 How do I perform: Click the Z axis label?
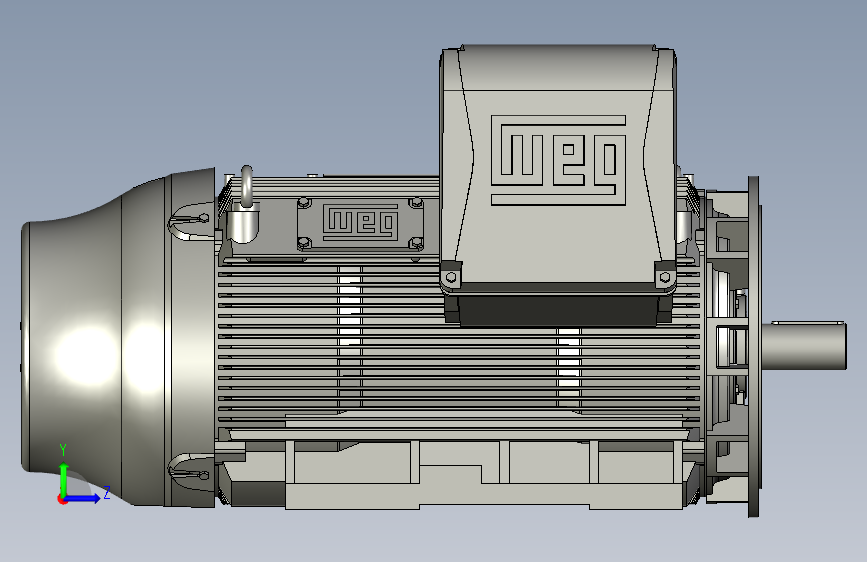point(107,492)
